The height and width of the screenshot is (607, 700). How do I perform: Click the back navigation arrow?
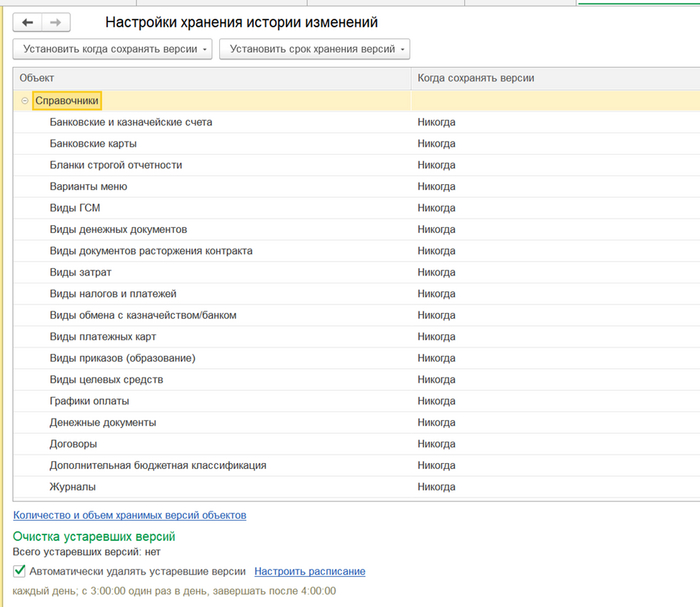click(x=28, y=22)
